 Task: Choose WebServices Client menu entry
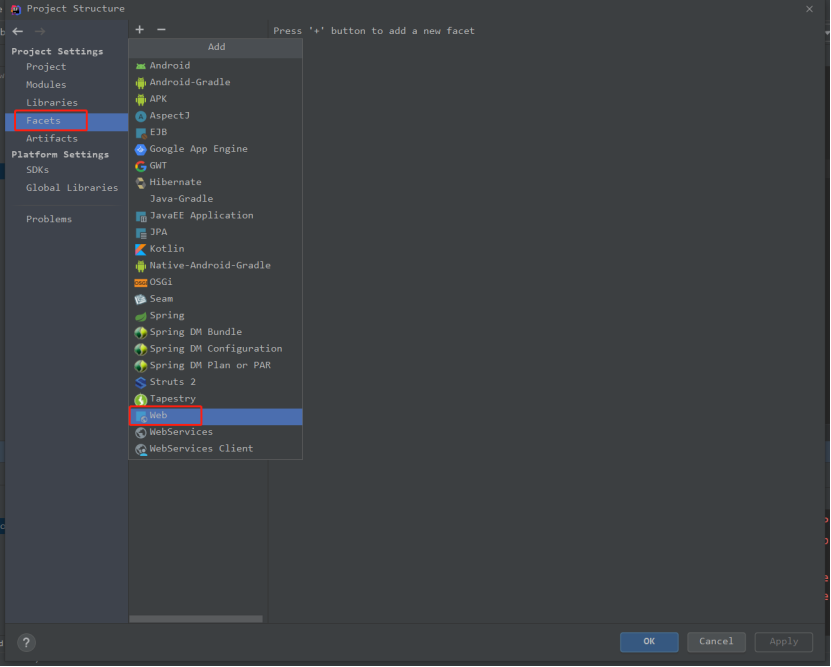click(215, 449)
